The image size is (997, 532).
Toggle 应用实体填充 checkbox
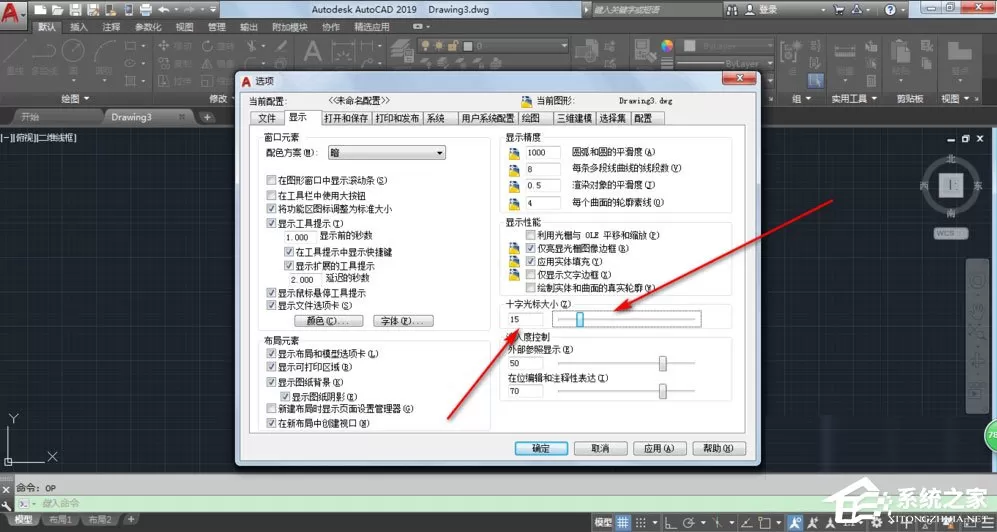[x=531, y=261]
